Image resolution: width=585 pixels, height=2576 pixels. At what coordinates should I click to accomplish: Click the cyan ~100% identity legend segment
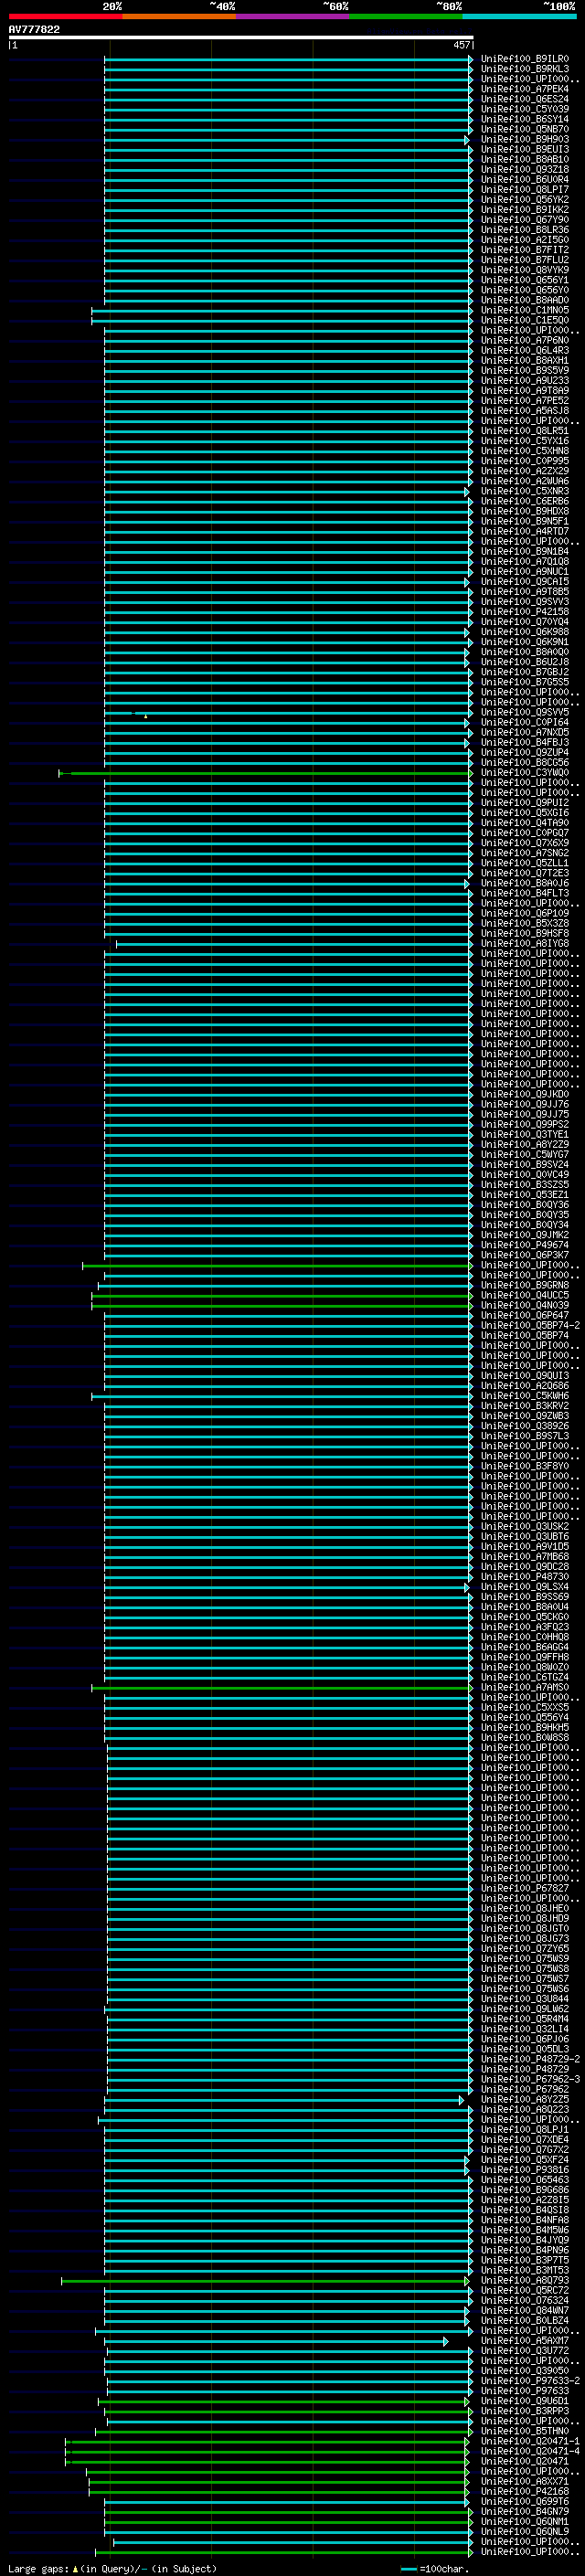[x=520, y=16]
